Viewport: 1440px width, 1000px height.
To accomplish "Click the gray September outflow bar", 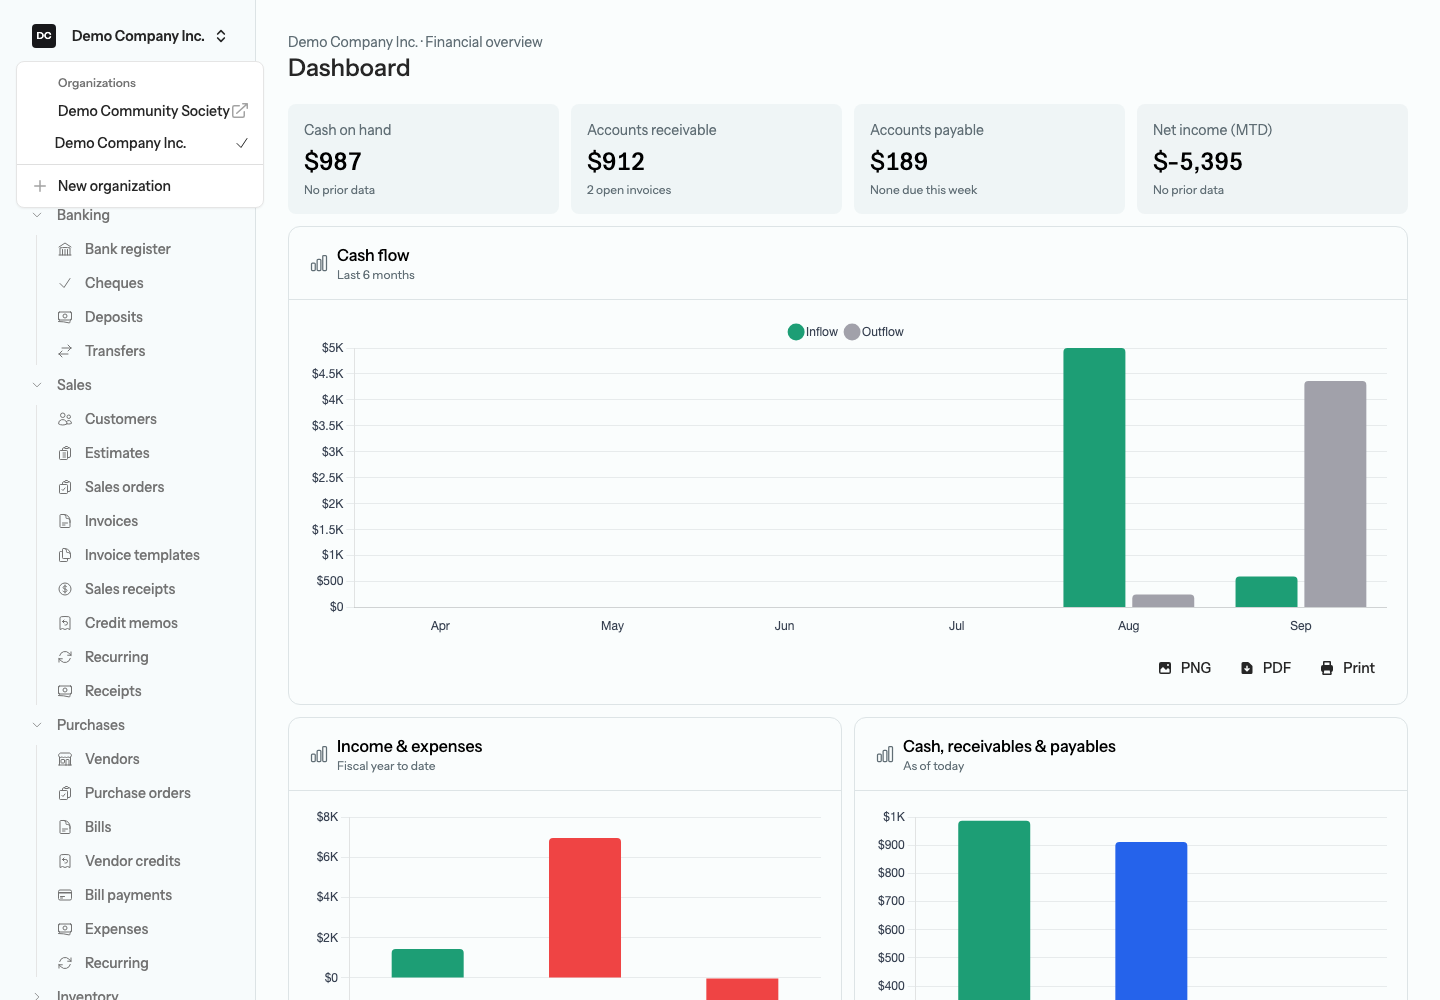I will 1335,494.
